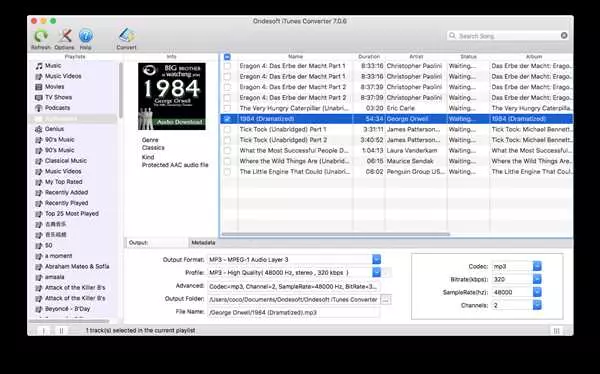Check Tick Tock (Unabridged) Part 2 checkbox
This screenshot has width=600, height=374.
[227, 140]
